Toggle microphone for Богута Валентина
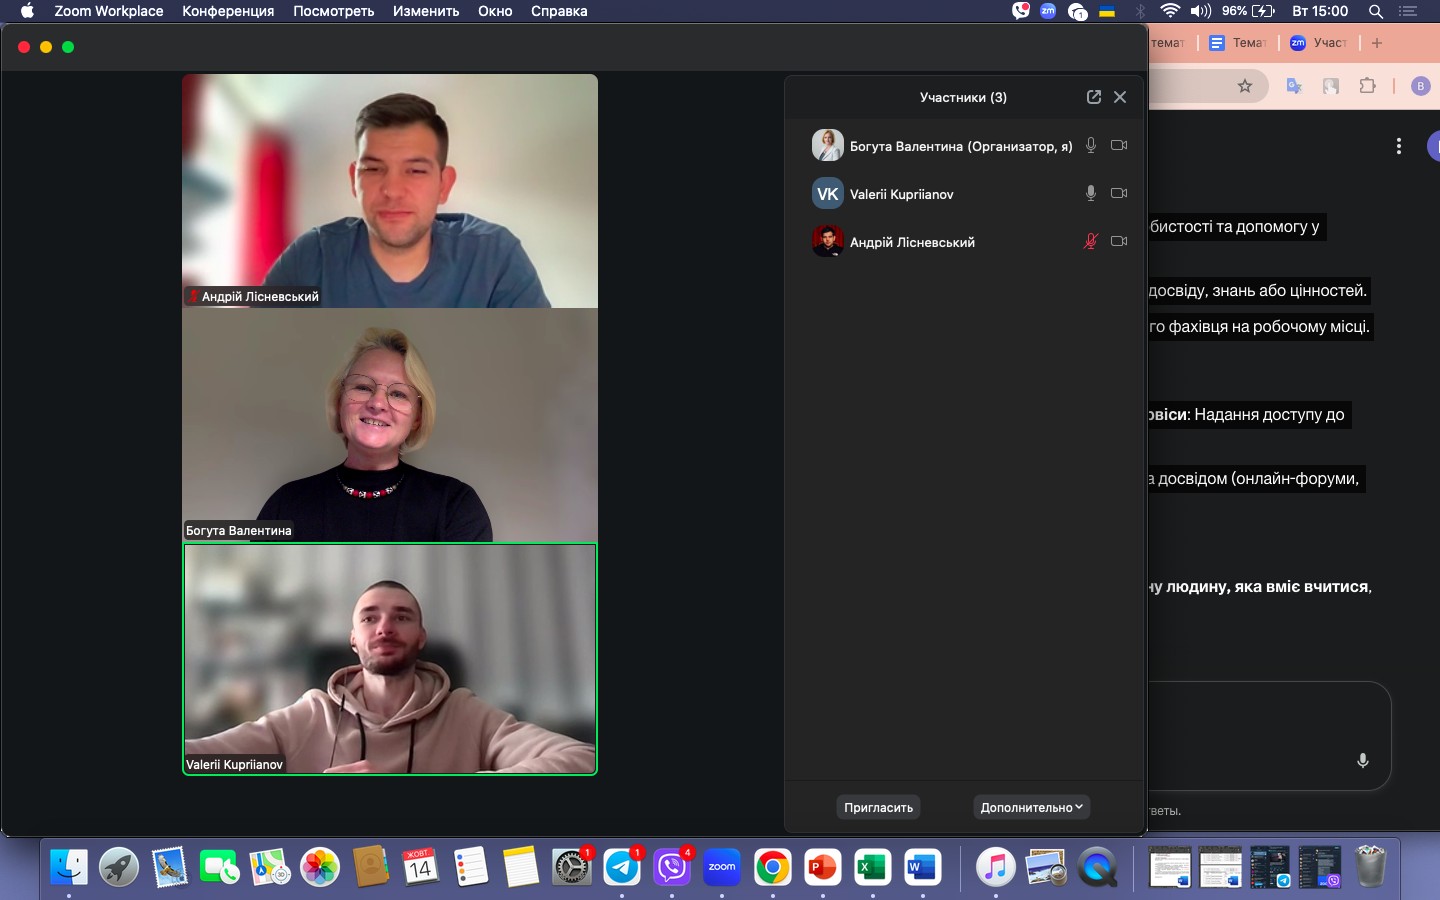This screenshot has height=900, width=1440. [1091, 145]
